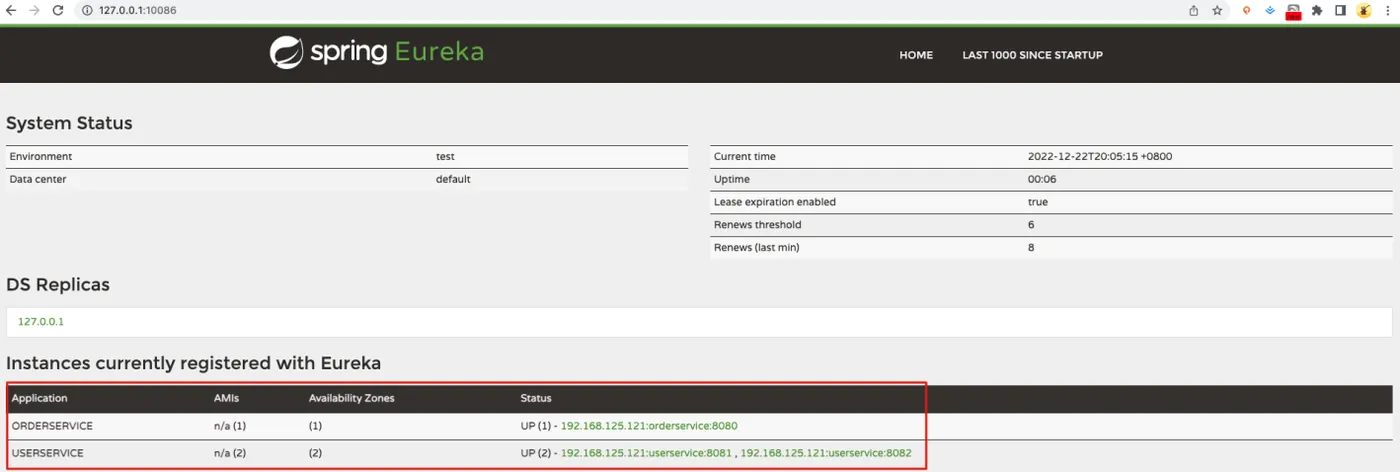Click the AMIs column header
The width and height of the screenshot is (1400, 472).
226,398
